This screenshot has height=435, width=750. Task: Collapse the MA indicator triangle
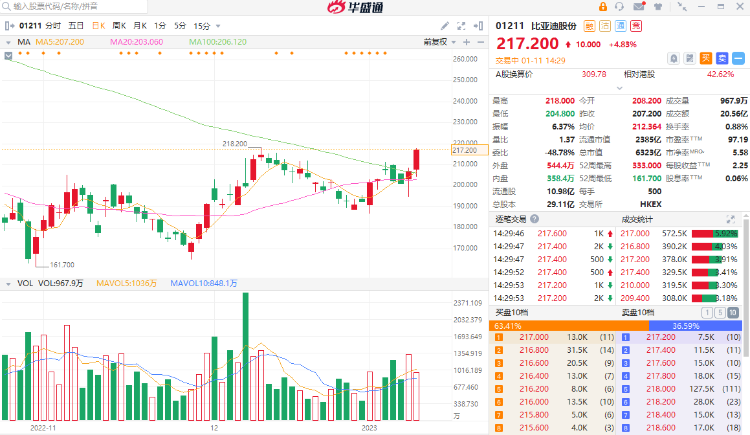click(x=8, y=42)
